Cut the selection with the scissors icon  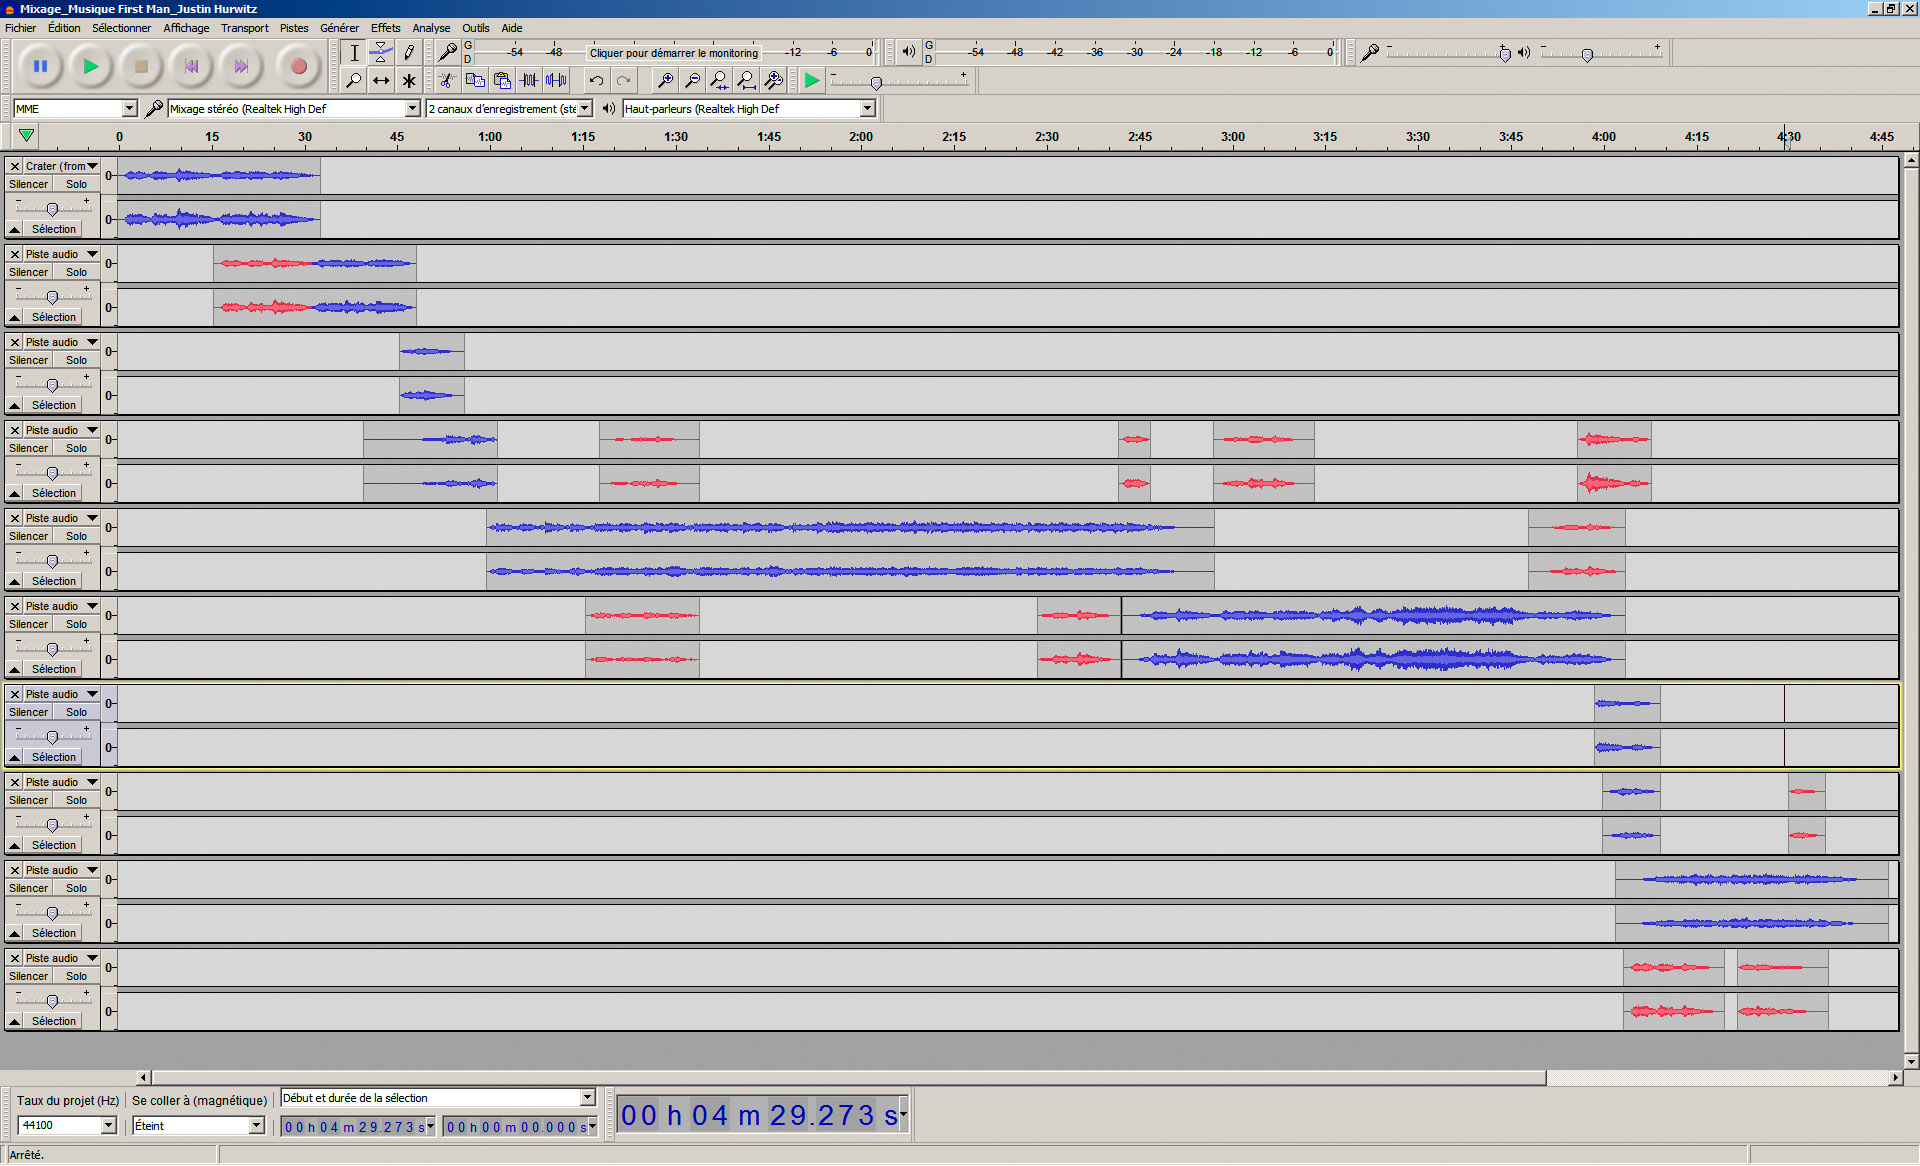447,80
